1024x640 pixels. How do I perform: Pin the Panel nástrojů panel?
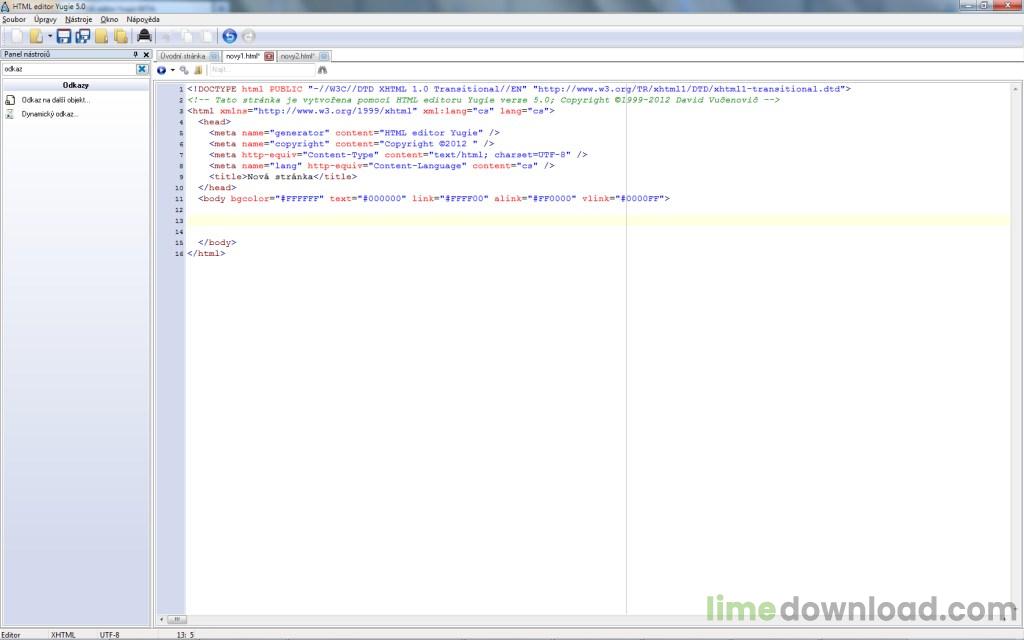(136, 54)
